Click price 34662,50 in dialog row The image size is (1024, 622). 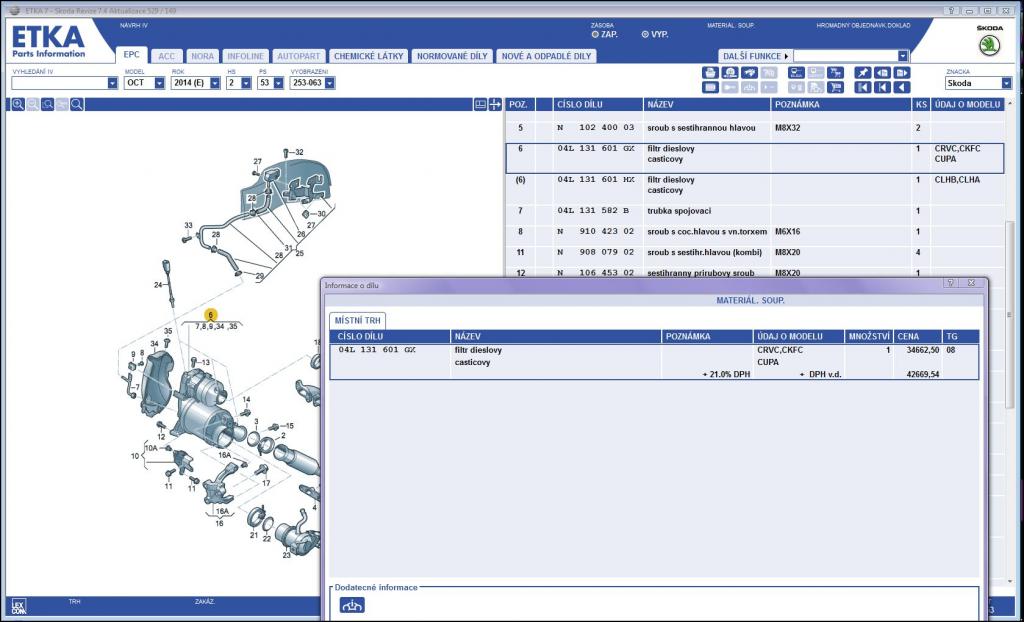point(923,350)
